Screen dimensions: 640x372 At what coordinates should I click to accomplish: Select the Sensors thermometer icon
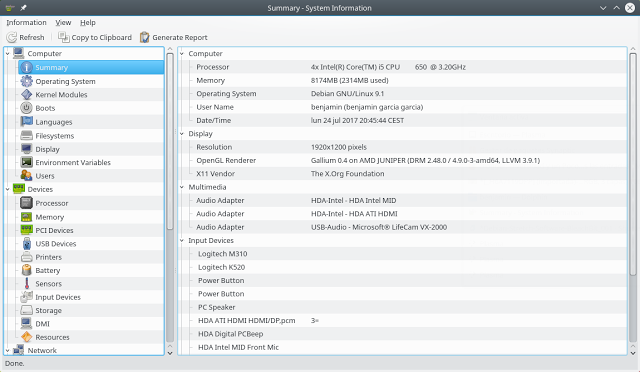[x=27, y=283]
